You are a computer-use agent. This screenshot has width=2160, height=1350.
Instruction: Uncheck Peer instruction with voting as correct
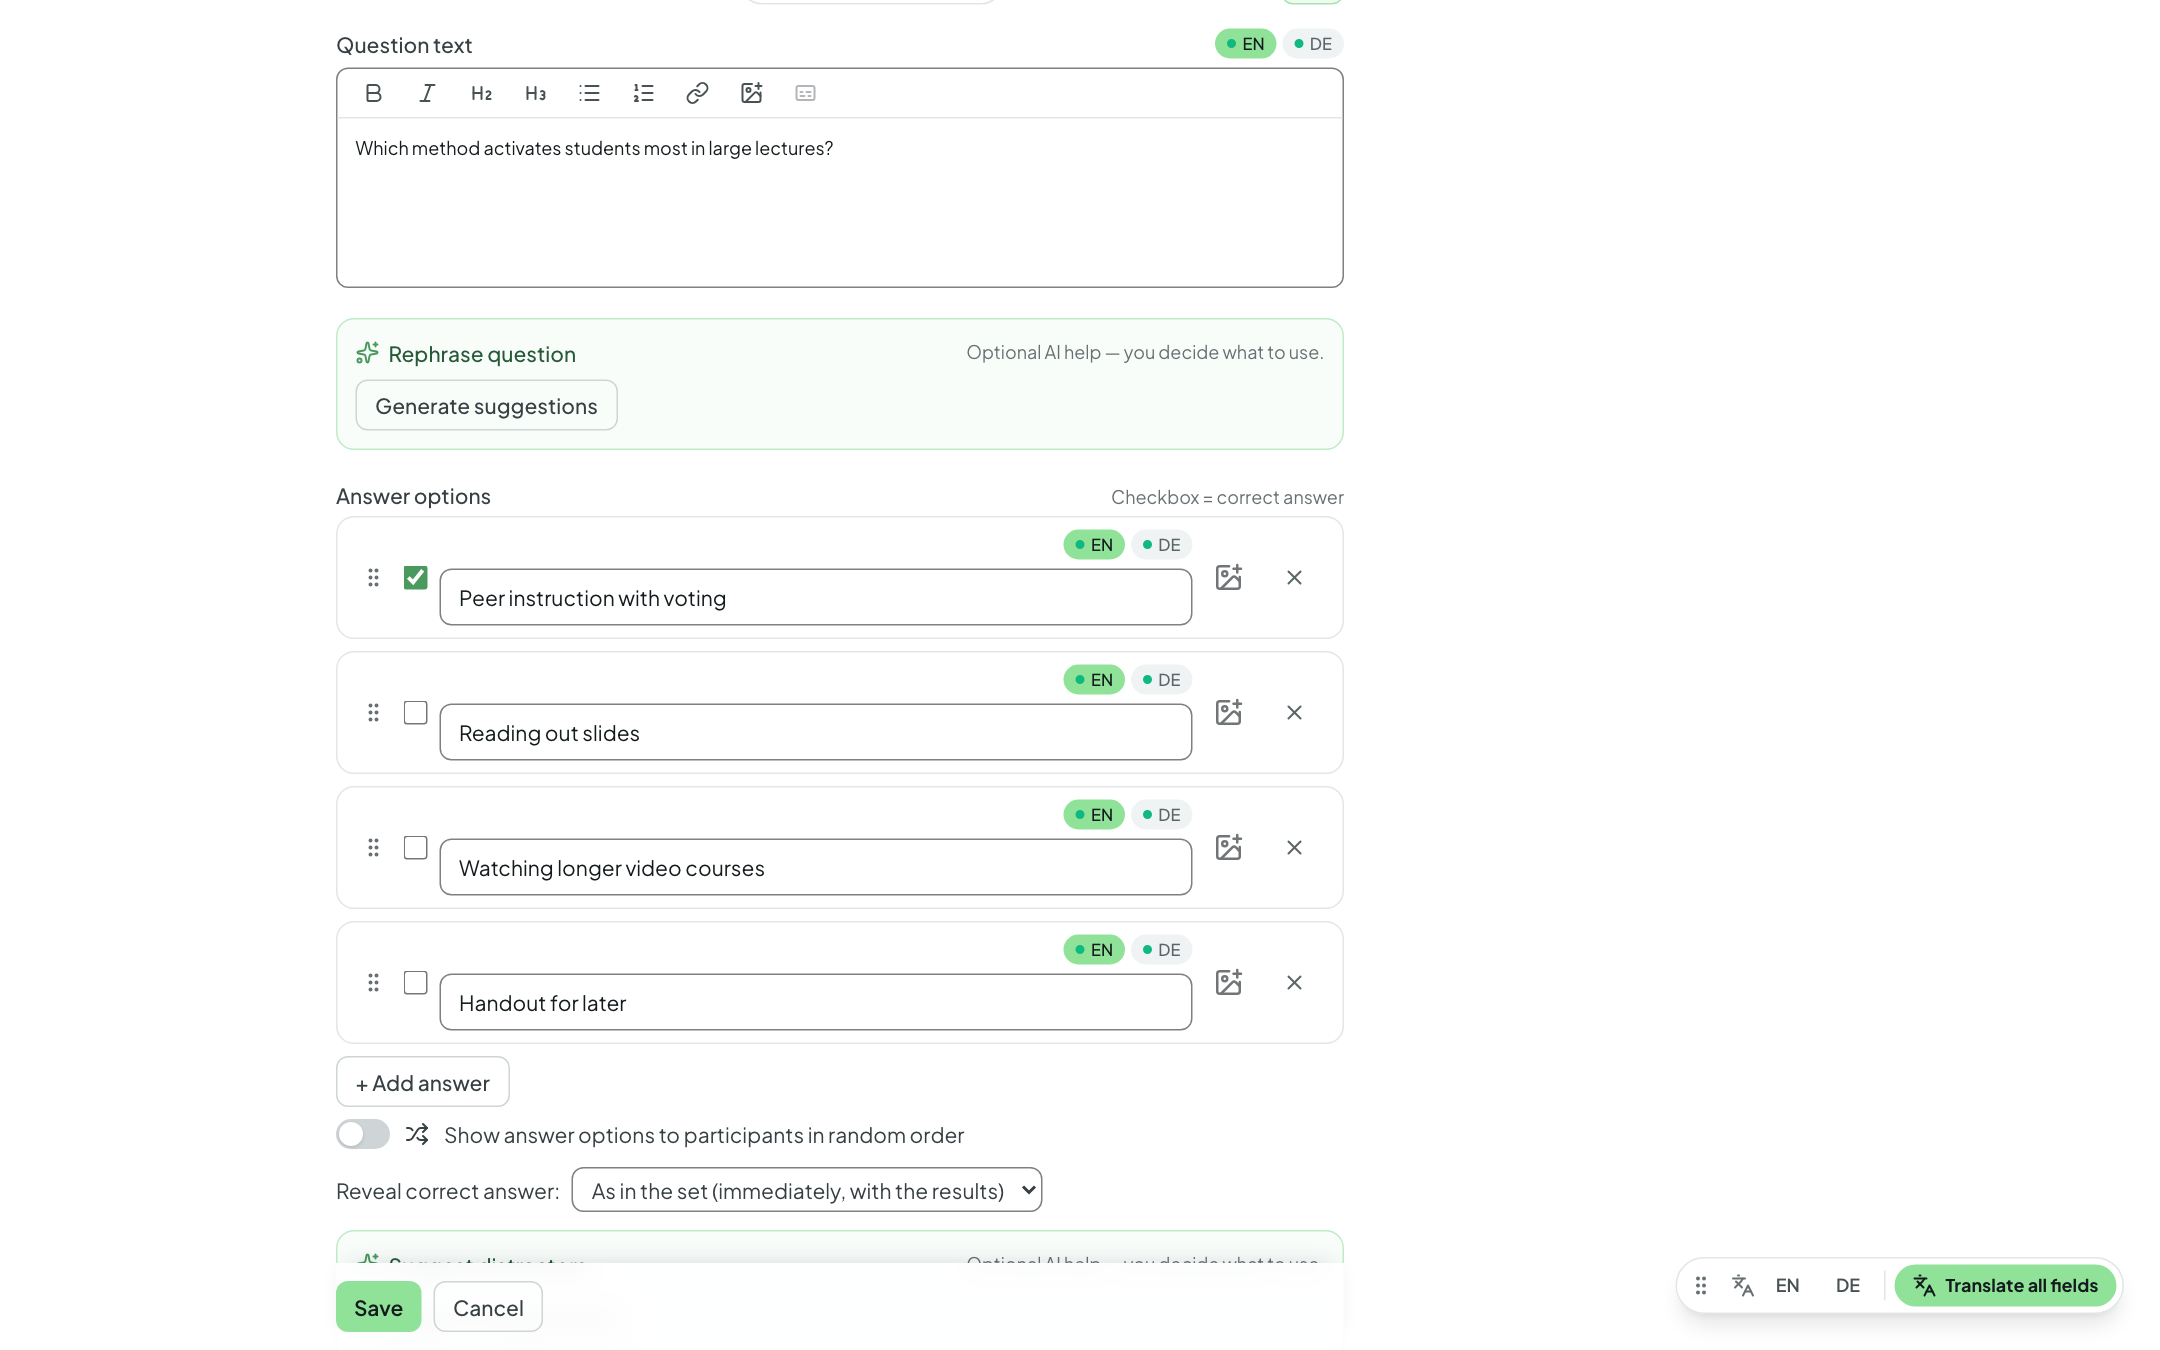coord(415,577)
